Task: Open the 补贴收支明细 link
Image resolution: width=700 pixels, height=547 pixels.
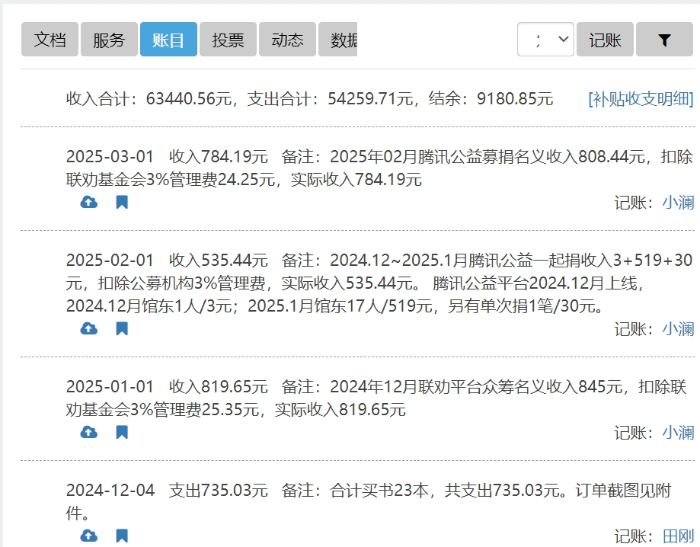Action: tap(640, 98)
